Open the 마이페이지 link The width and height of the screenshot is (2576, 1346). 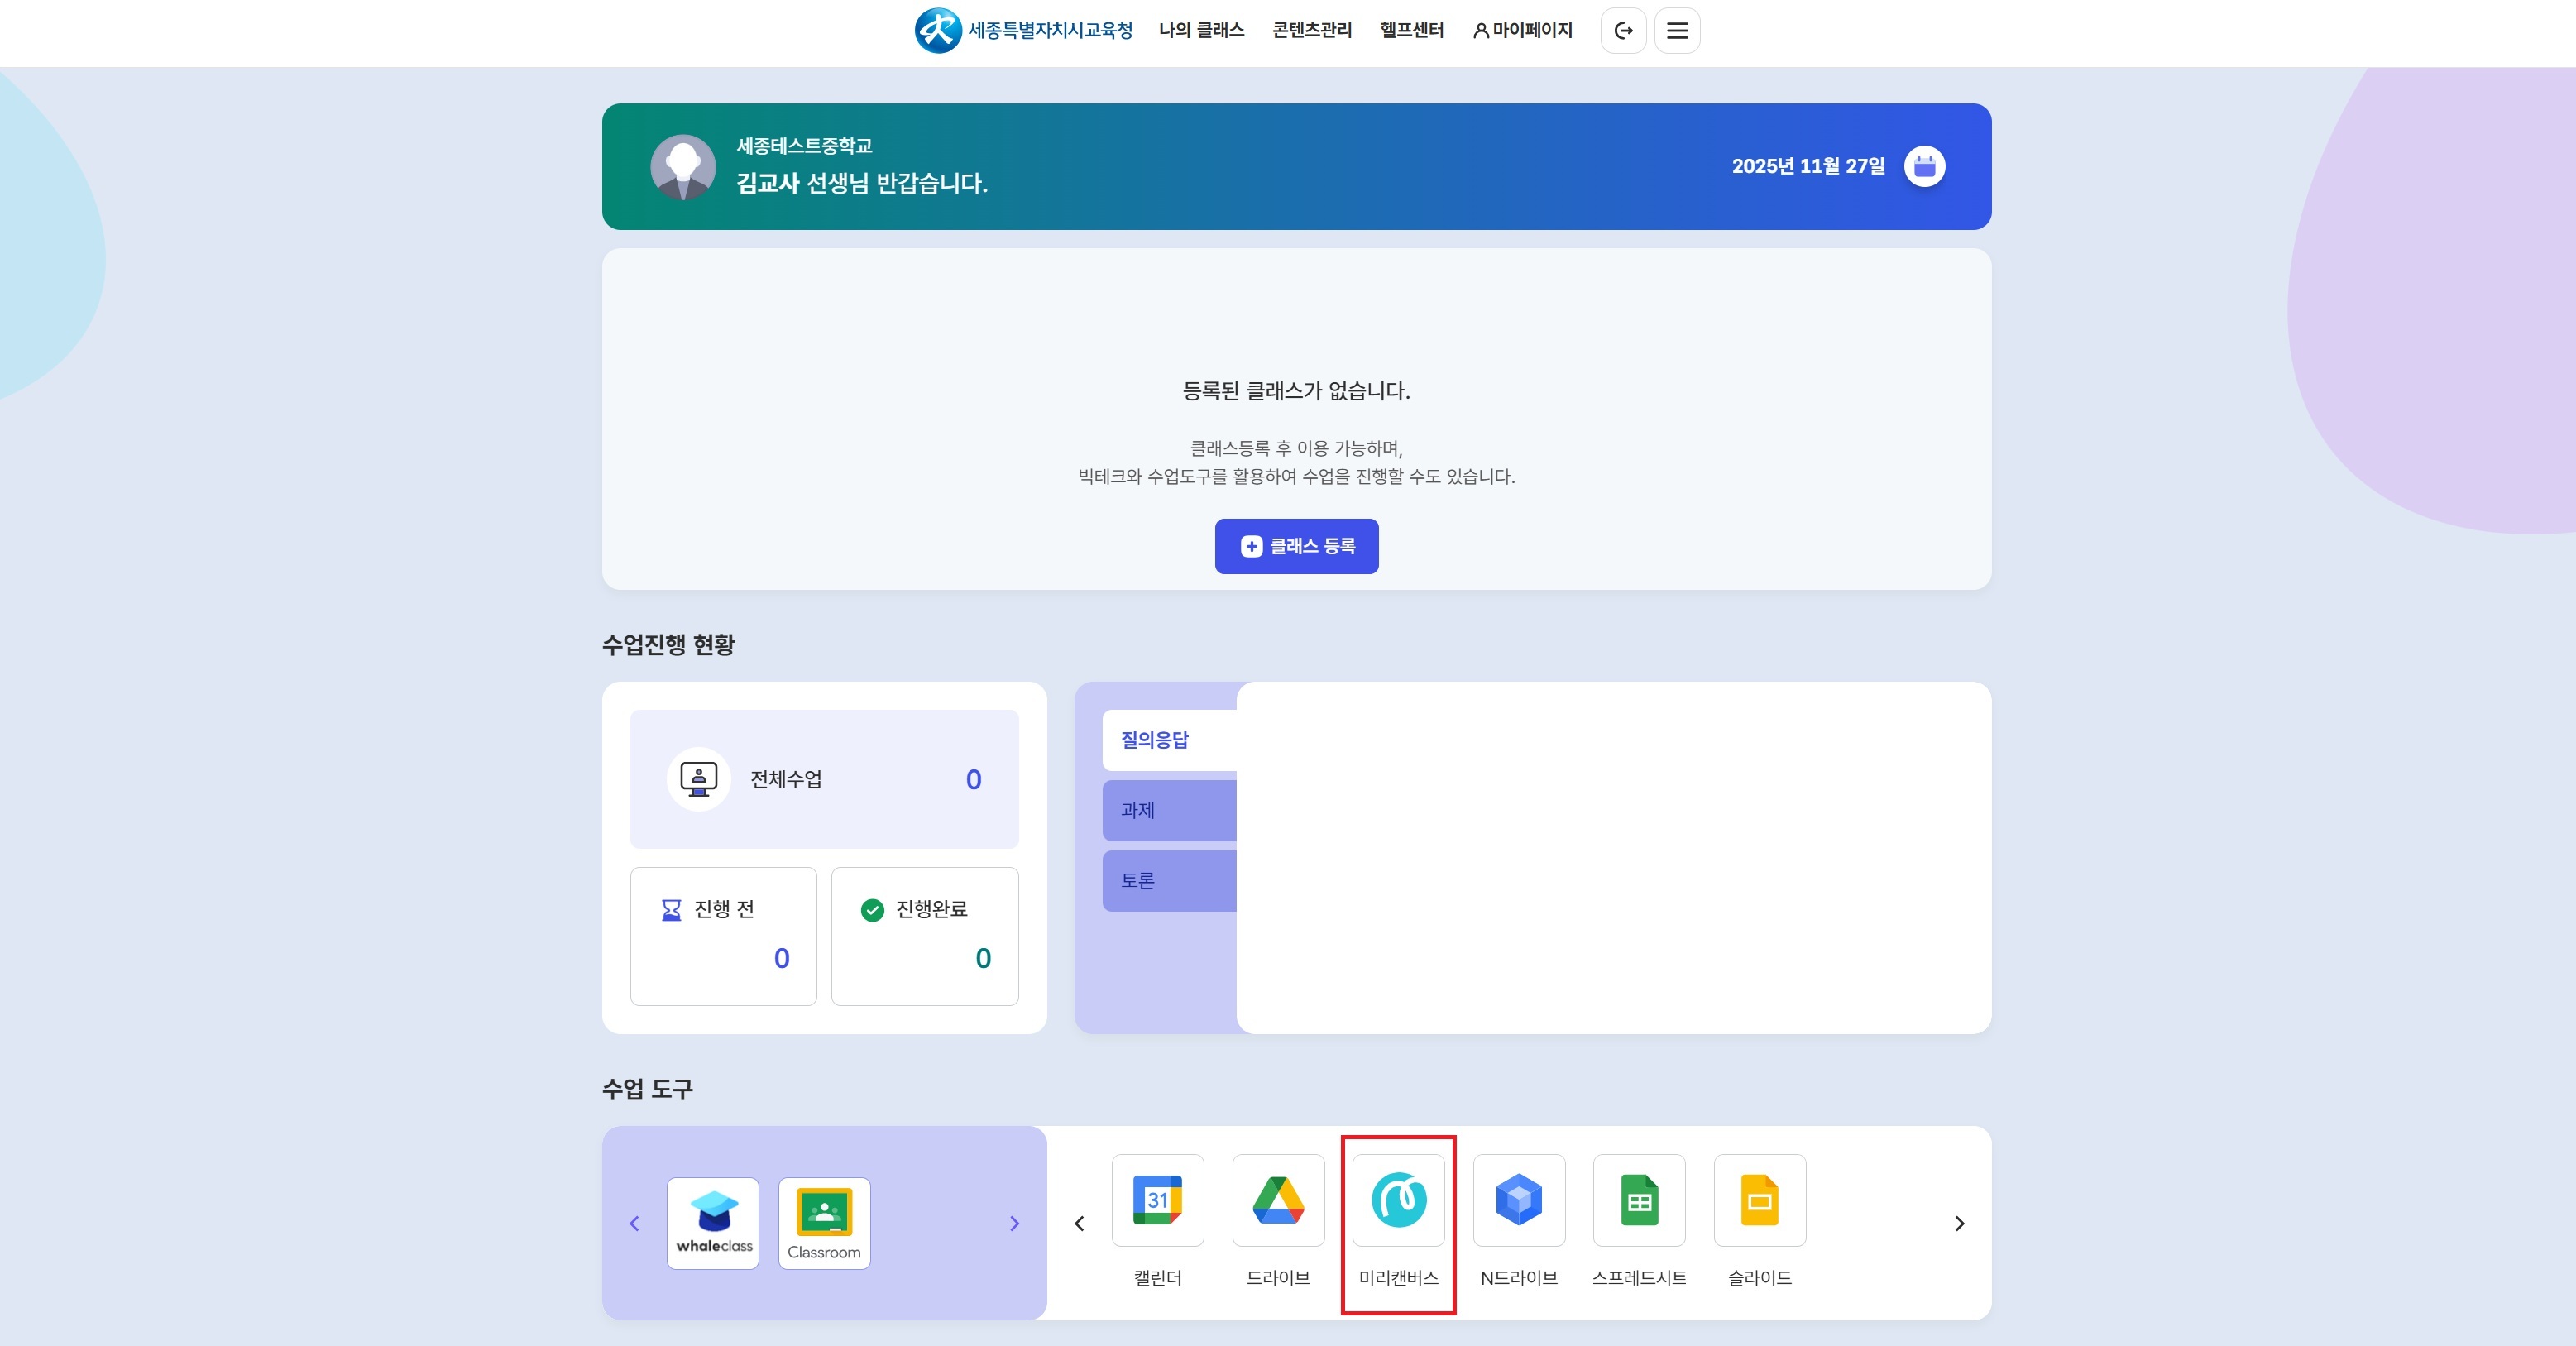pyautogui.click(x=1522, y=30)
